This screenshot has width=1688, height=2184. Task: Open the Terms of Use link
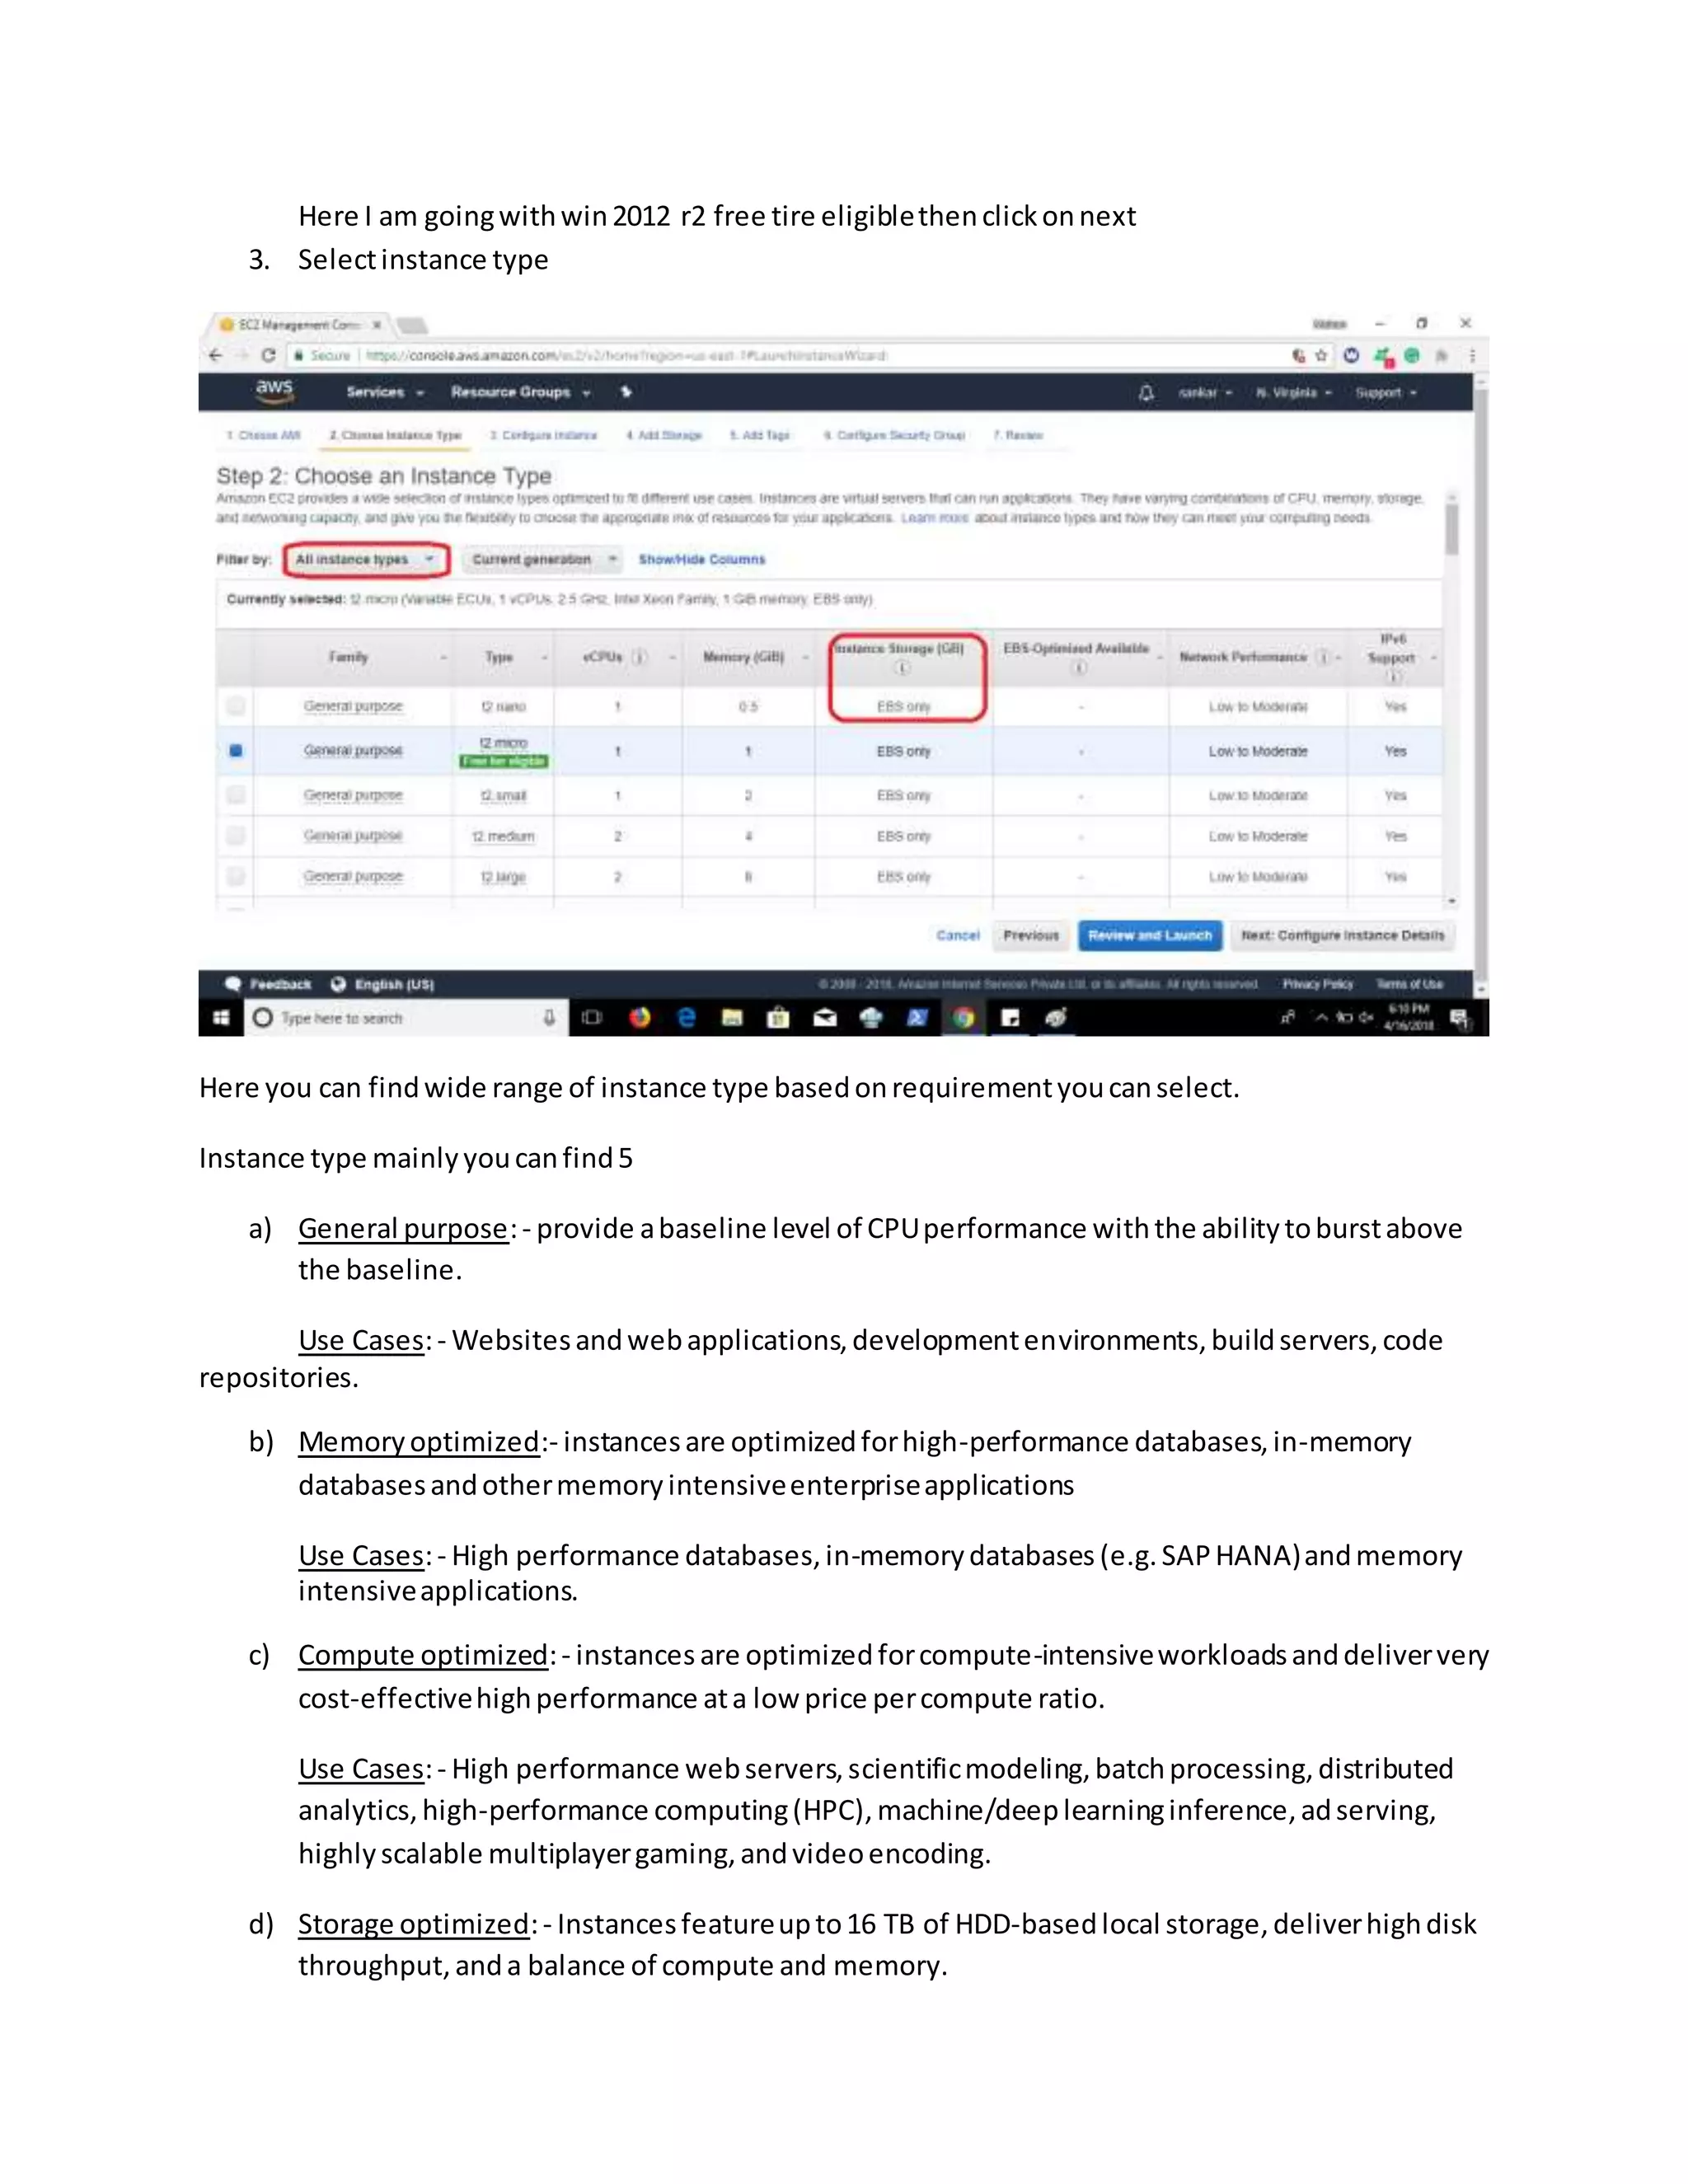click(x=1409, y=984)
